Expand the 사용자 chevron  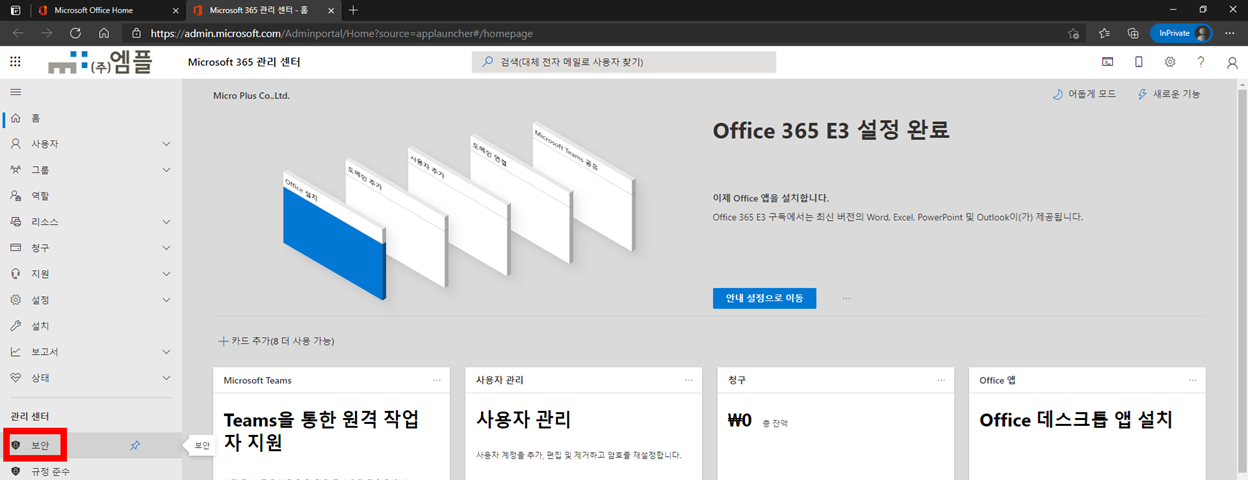166,144
